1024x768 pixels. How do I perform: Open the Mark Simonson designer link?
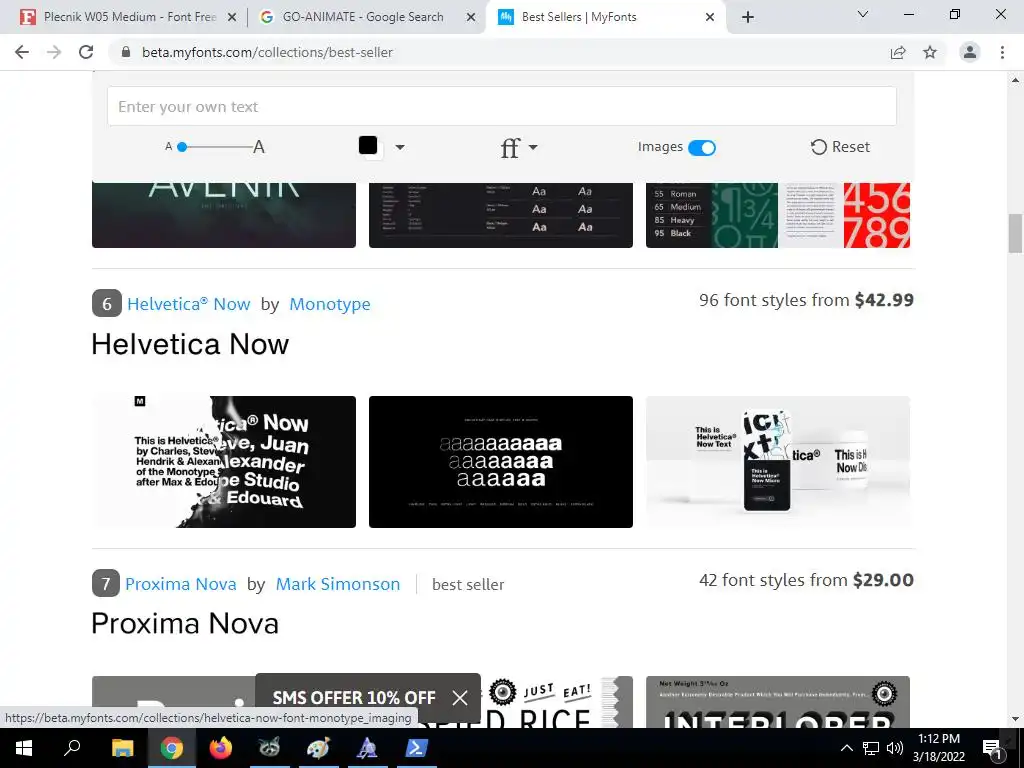pos(338,584)
